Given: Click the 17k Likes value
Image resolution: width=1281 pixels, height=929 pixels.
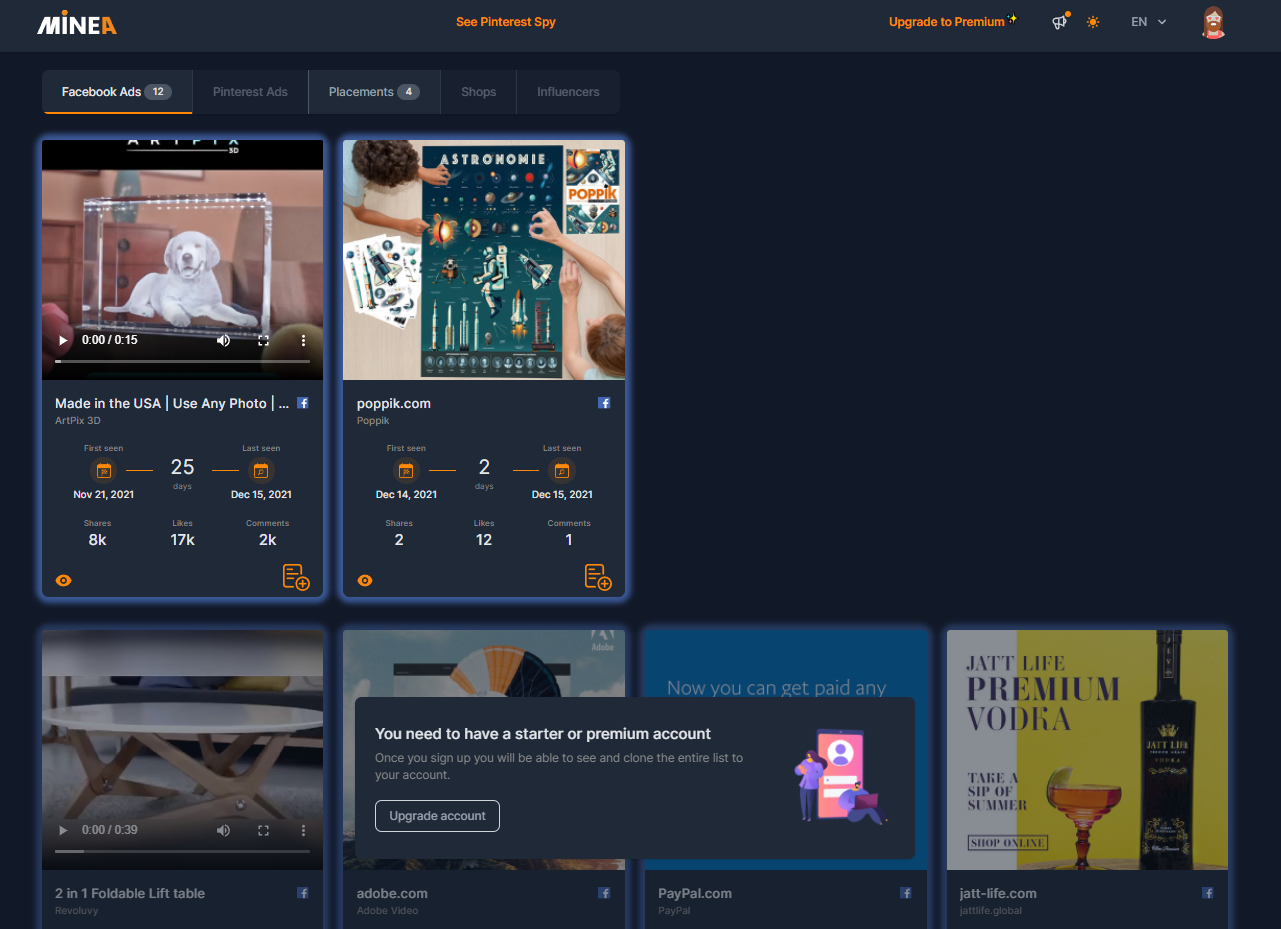Looking at the screenshot, I should click(182, 540).
